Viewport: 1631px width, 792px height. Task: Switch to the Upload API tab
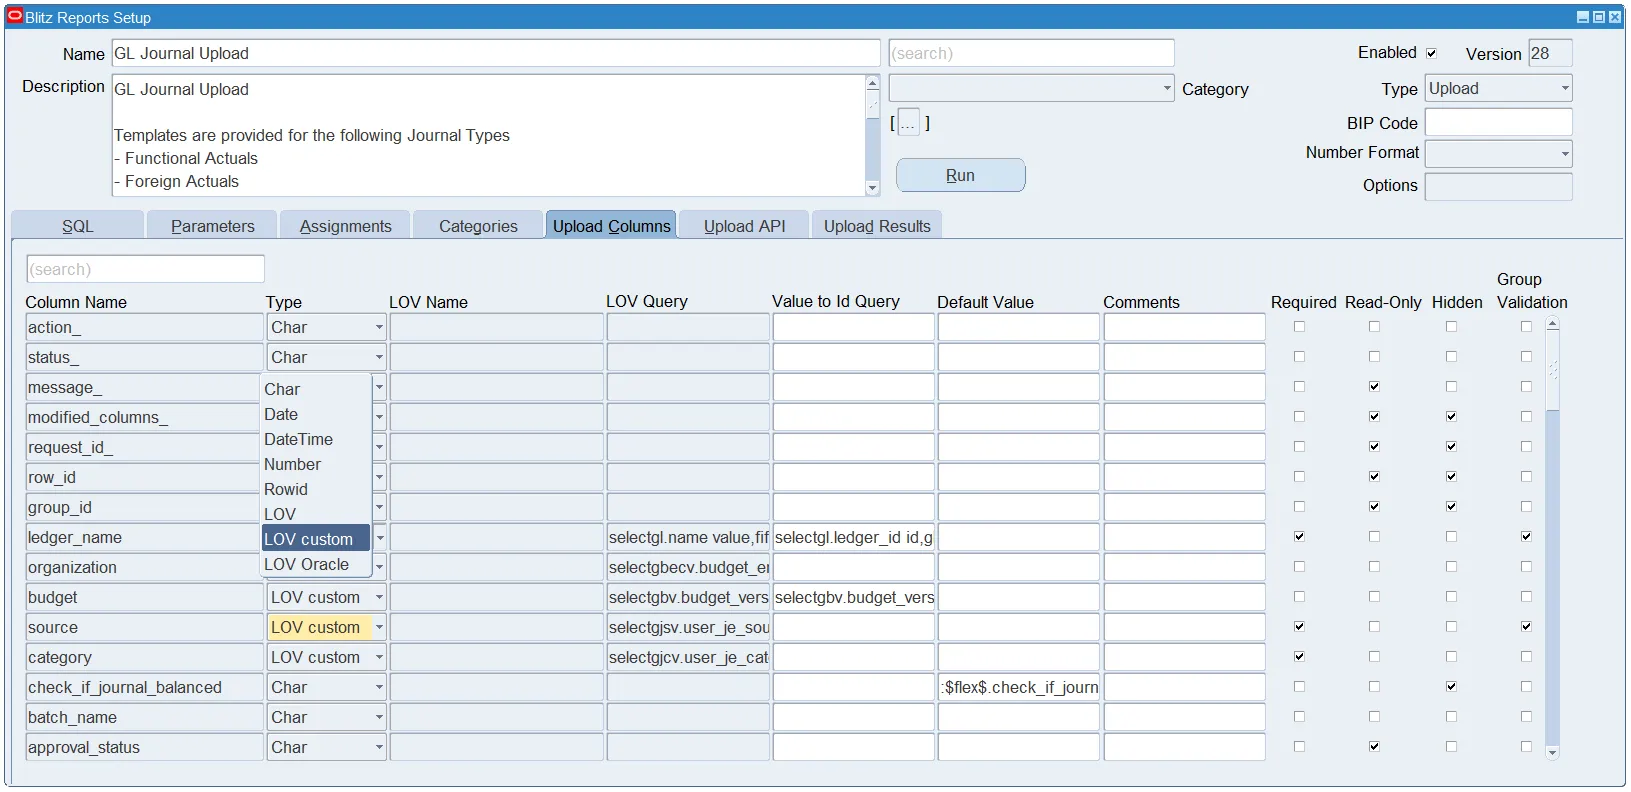(x=744, y=226)
